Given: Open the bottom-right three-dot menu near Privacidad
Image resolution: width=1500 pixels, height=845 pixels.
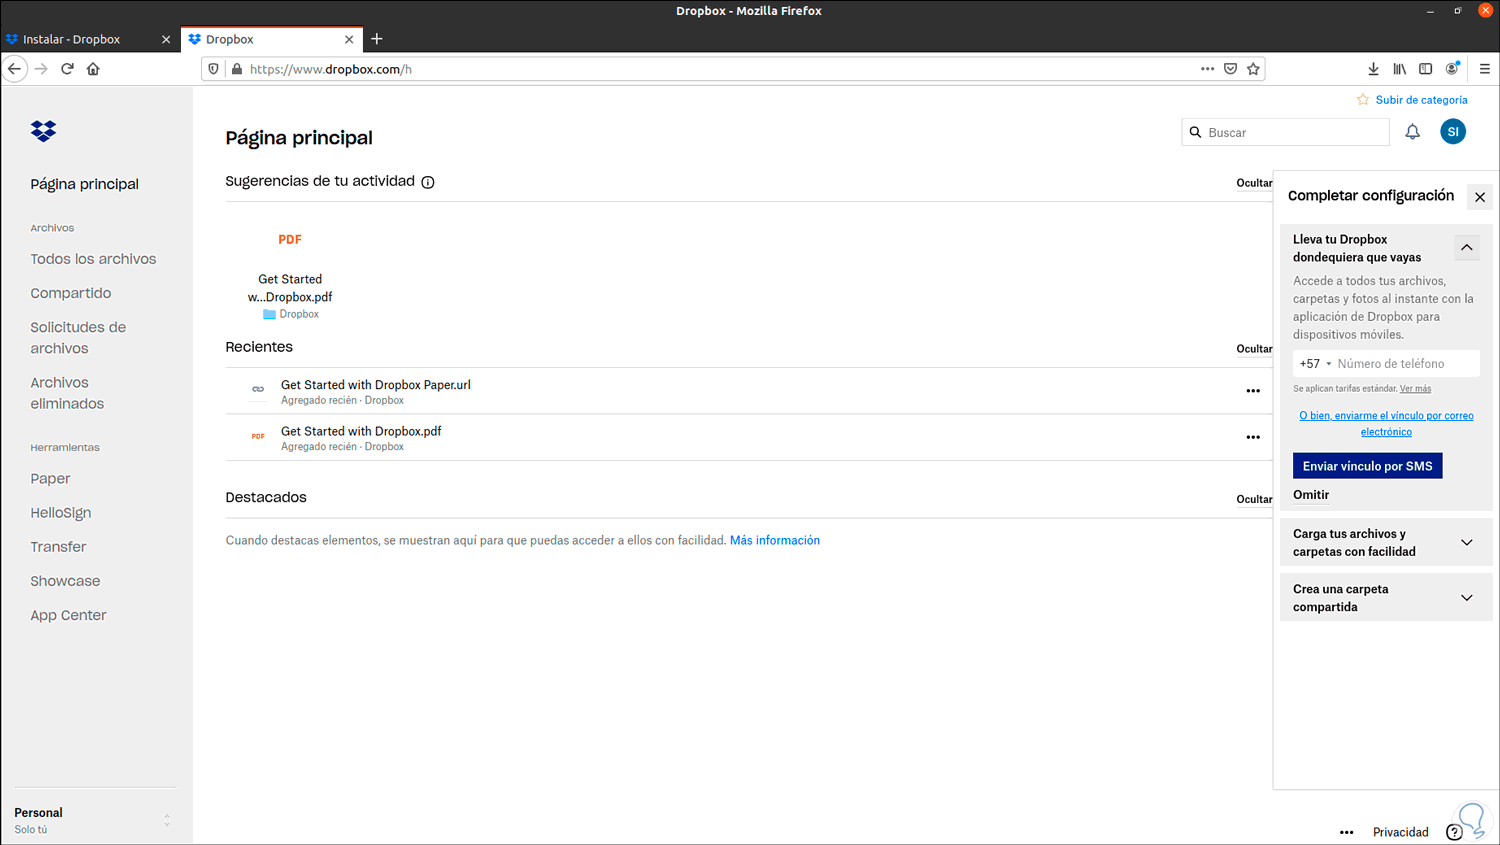Looking at the screenshot, I should 1347,832.
